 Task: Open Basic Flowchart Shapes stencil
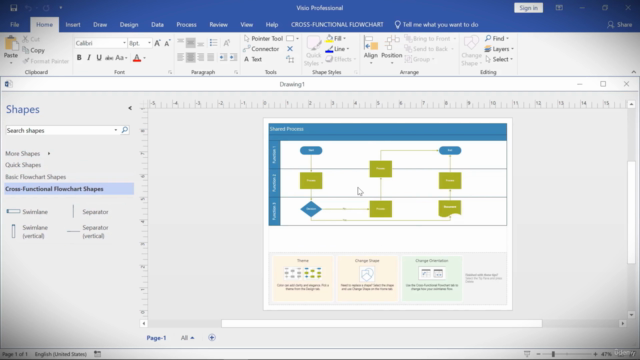tap(36, 177)
